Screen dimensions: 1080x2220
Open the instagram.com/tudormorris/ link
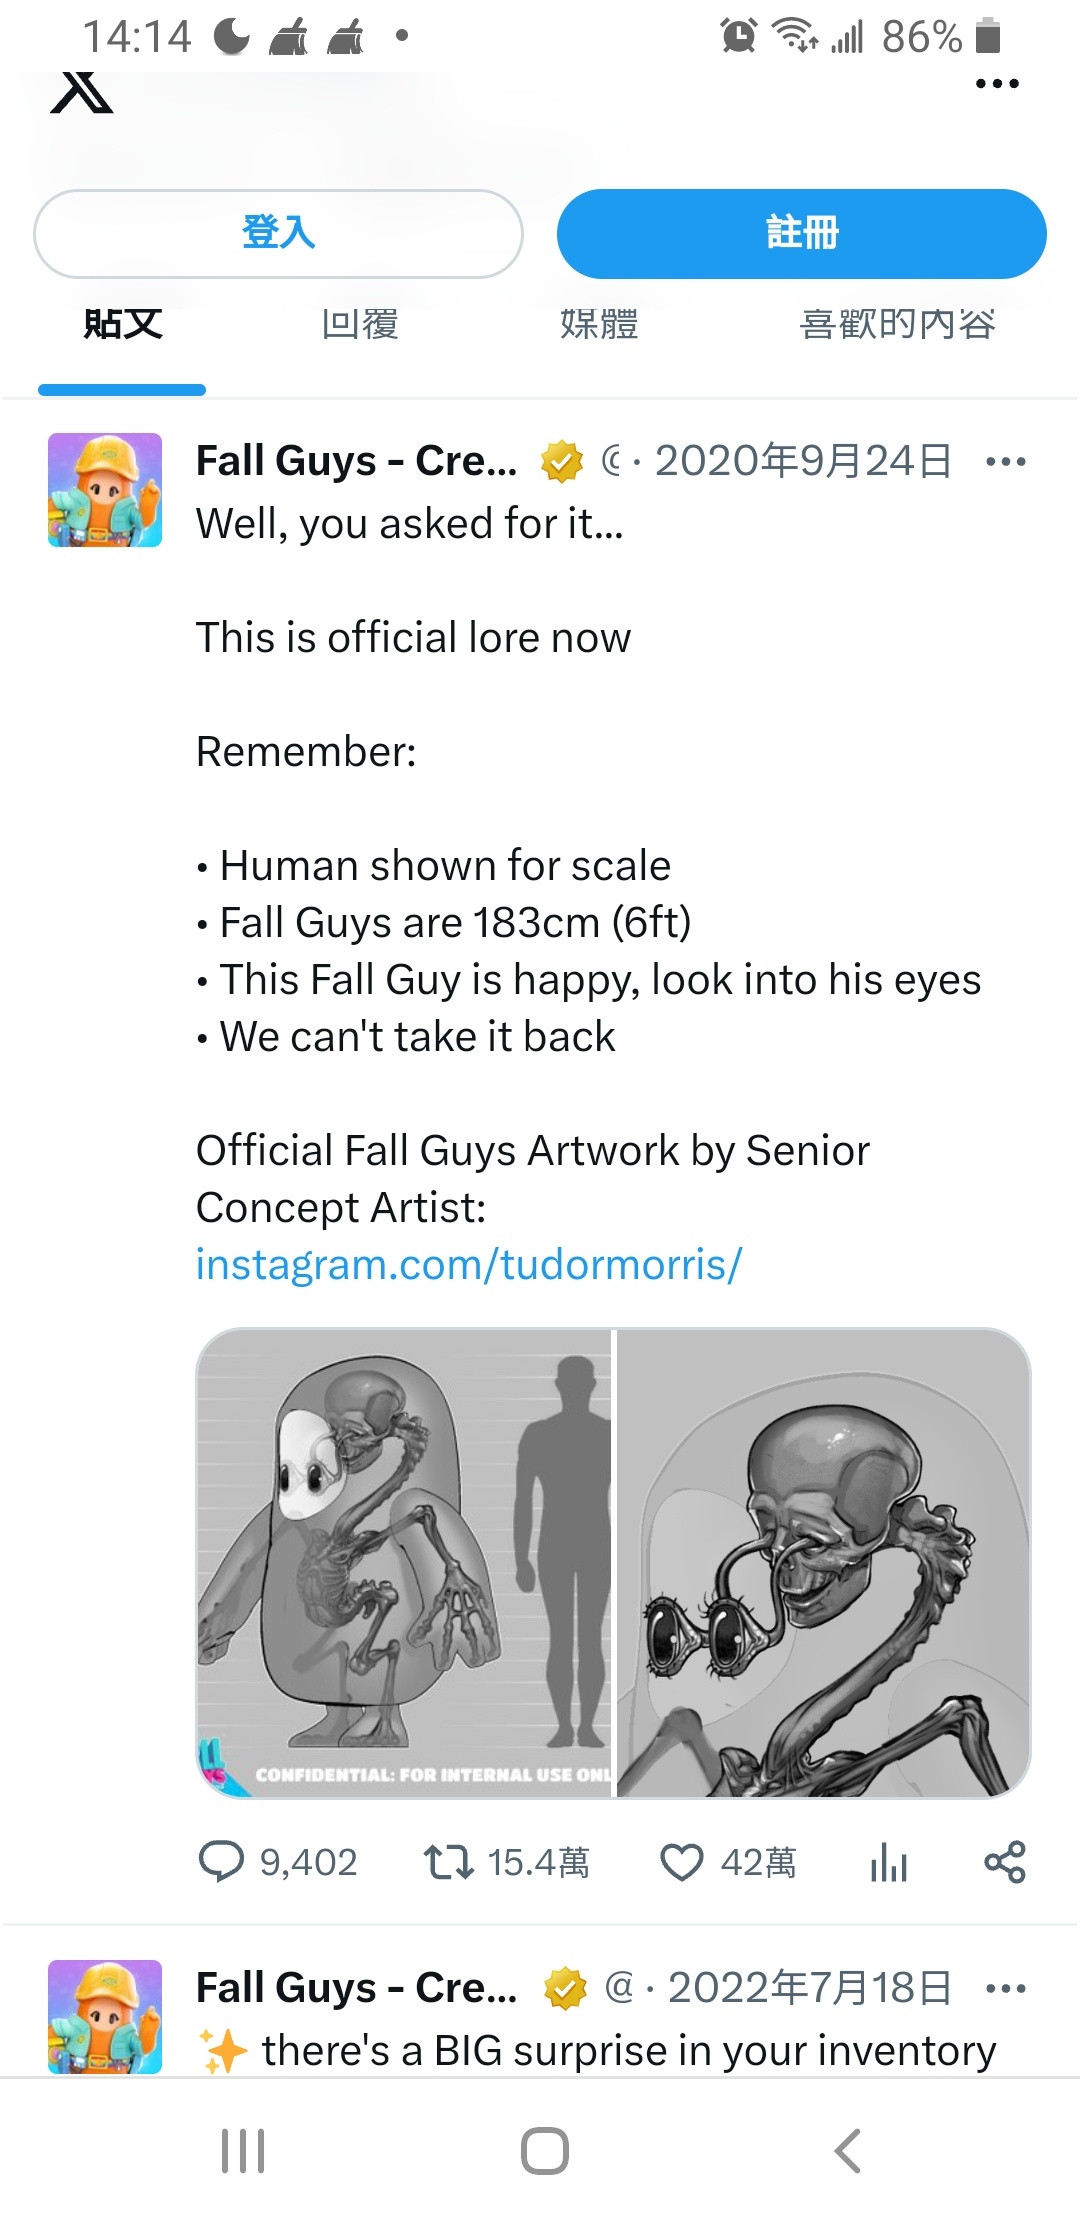(469, 1264)
